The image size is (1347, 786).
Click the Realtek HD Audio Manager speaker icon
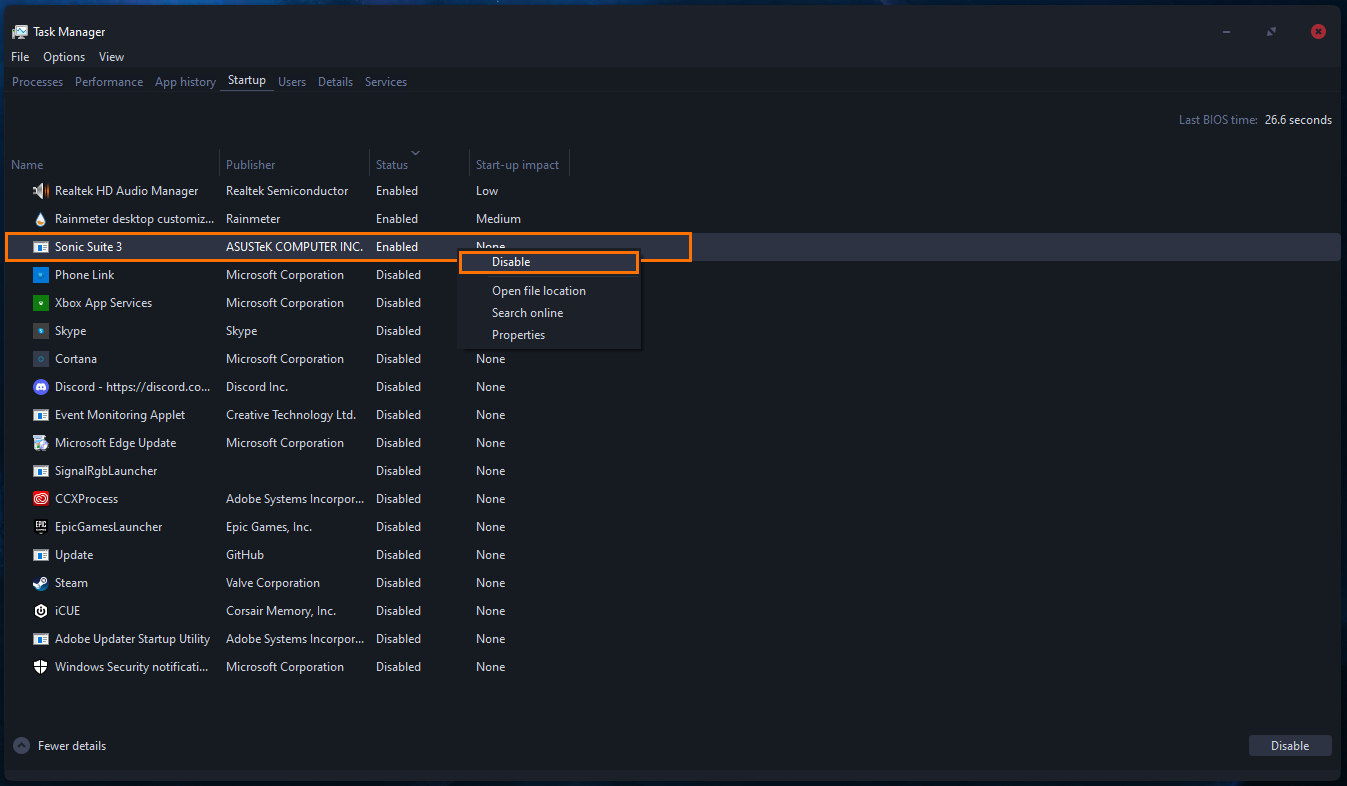click(x=41, y=191)
